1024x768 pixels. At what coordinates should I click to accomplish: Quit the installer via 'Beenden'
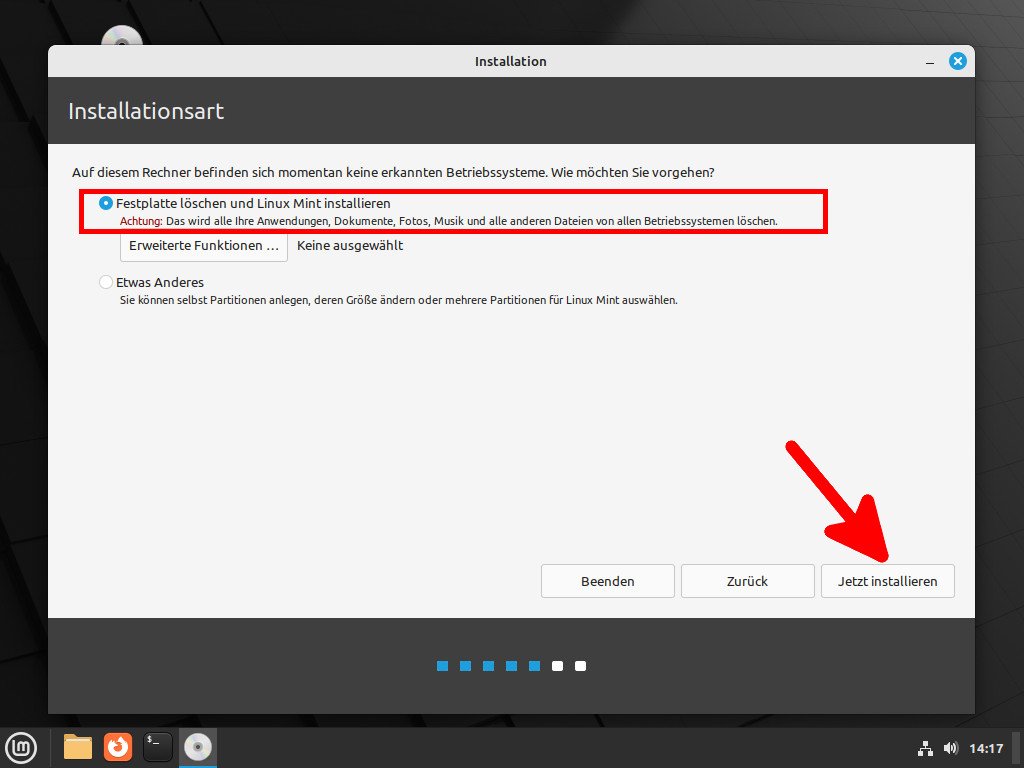click(x=607, y=581)
